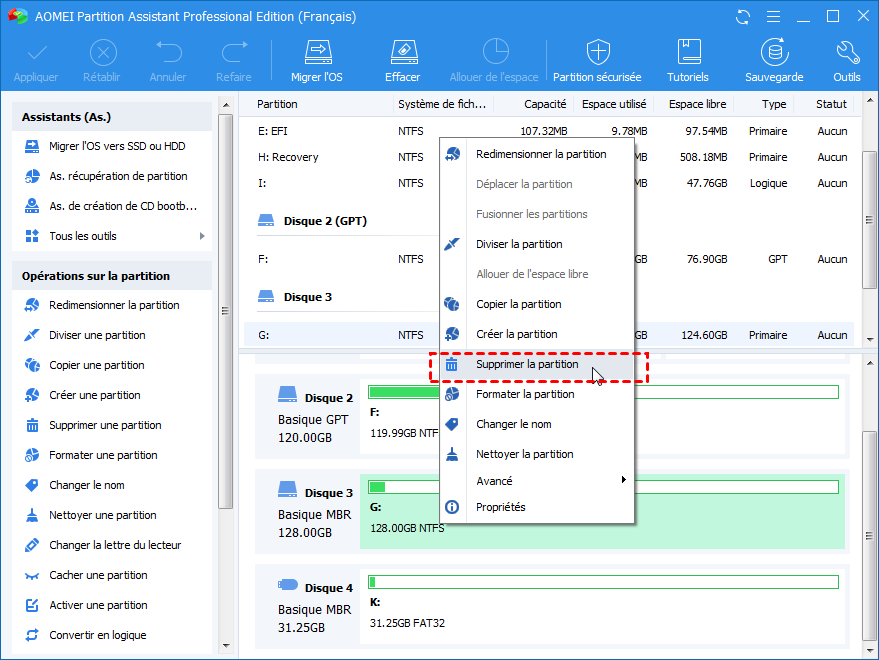The image size is (879, 660).
Task: Click the refresh icon in title bar
Action: 742,17
